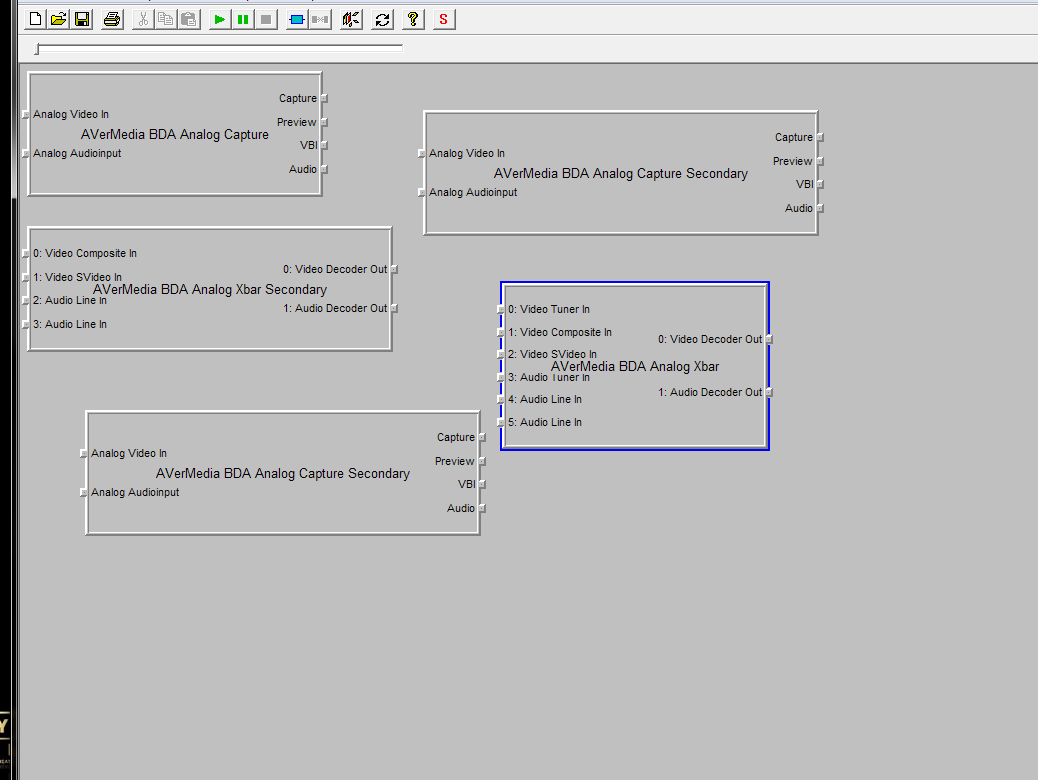1038x780 pixels.
Task: Open help with question mark icon
Action: pyautogui.click(x=413, y=19)
